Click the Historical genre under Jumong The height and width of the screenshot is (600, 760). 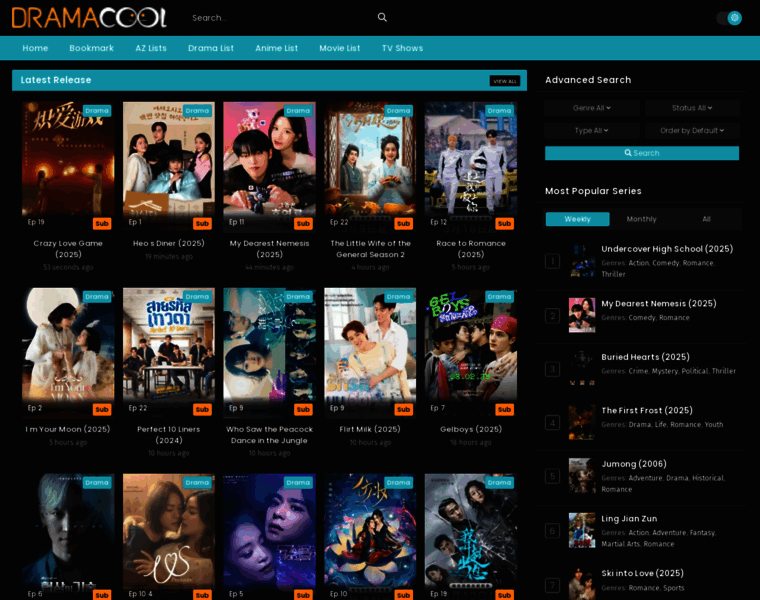pyautogui.click(x=708, y=478)
